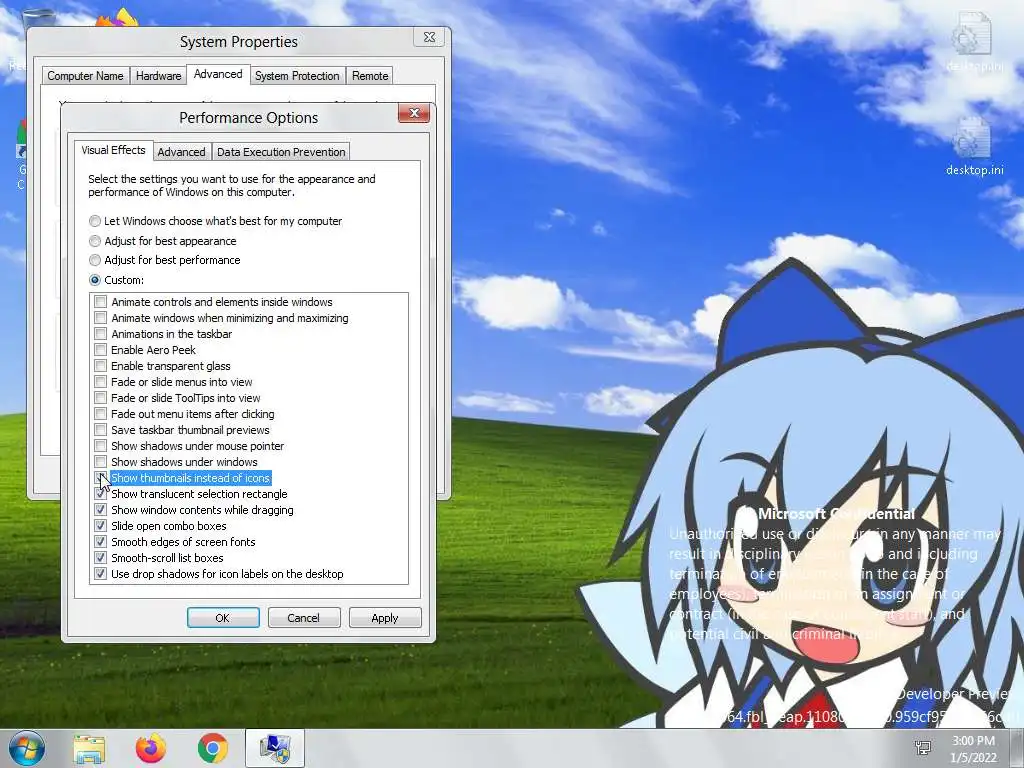This screenshot has width=1024, height=768.
Task: Launch Google Chrome from the taskbar
Action: [212, 748]
